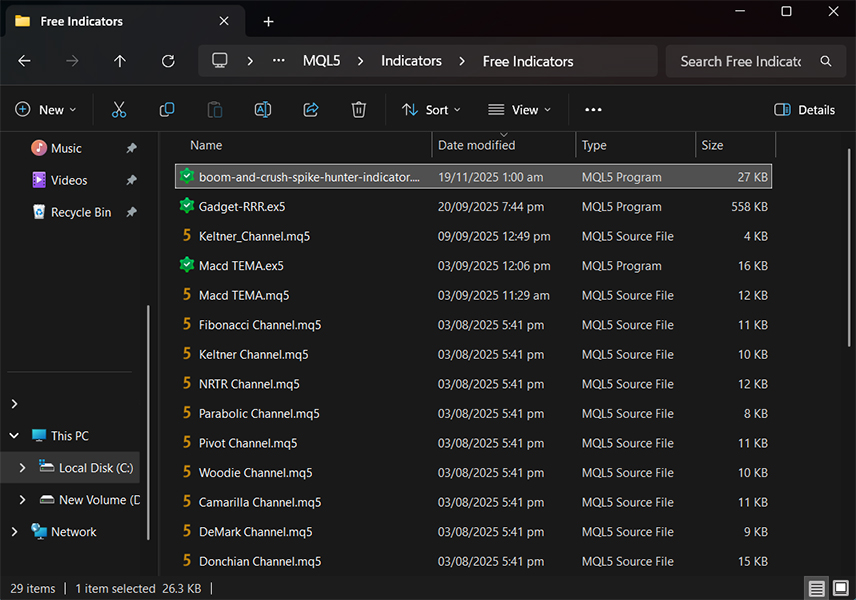Screen dimensions: 856x600
Task: Collapse the This PC tree node
Action: coord(14,436)
